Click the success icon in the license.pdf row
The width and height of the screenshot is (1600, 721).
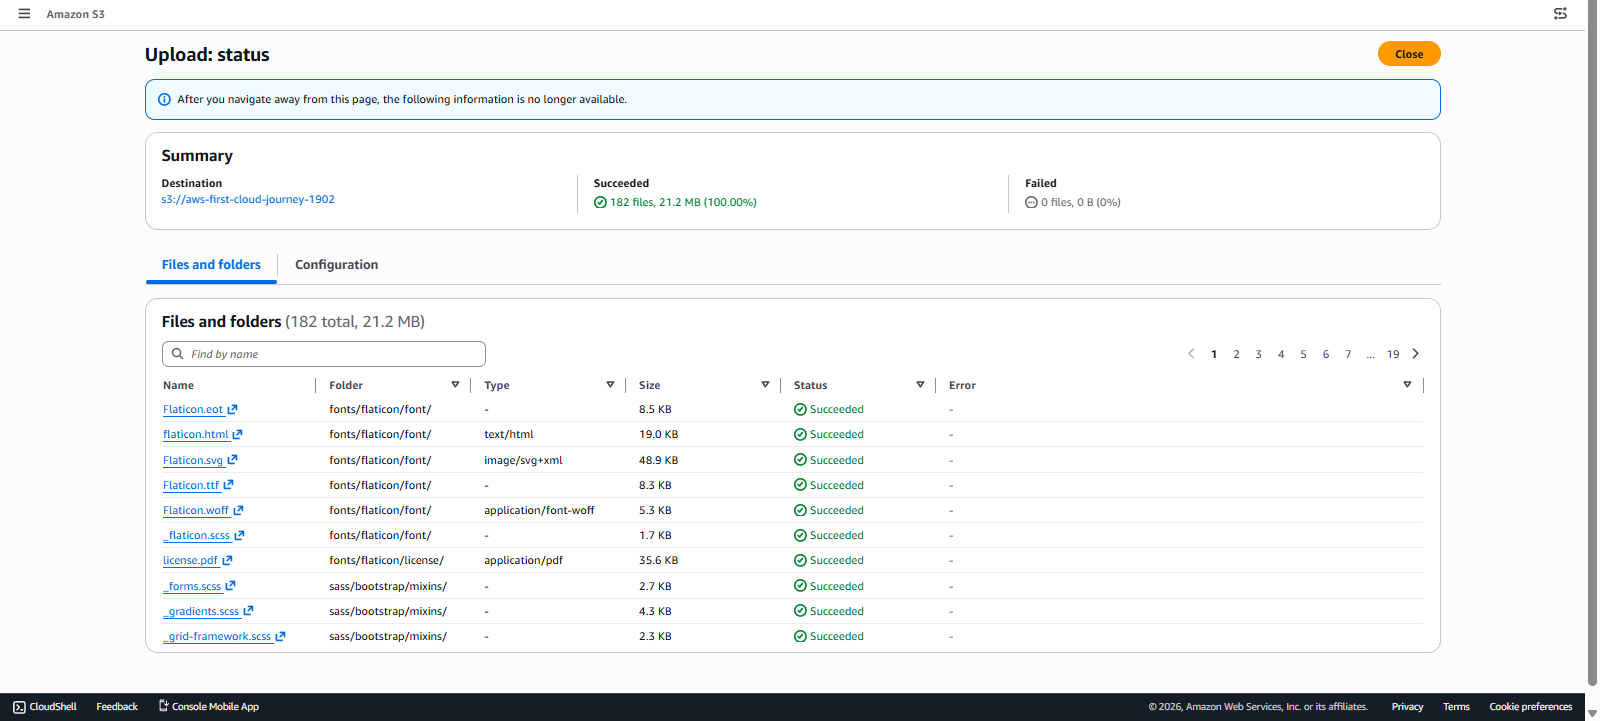pos(800,561)
